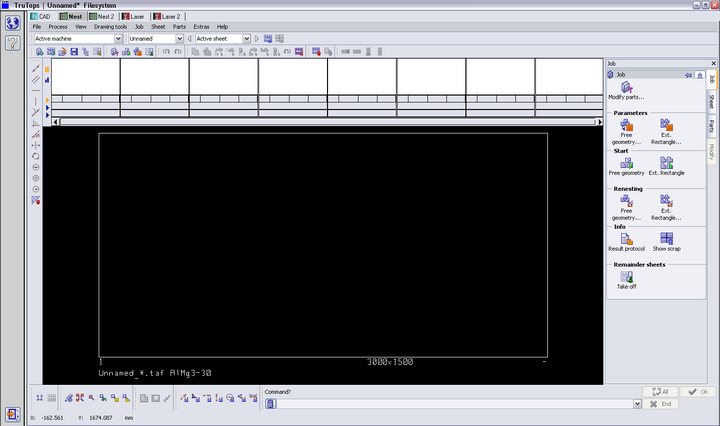Click the sheet overview icon beside Active sheet arrows
The height and width of the screenshot is (426, 720).
(268, 39)
